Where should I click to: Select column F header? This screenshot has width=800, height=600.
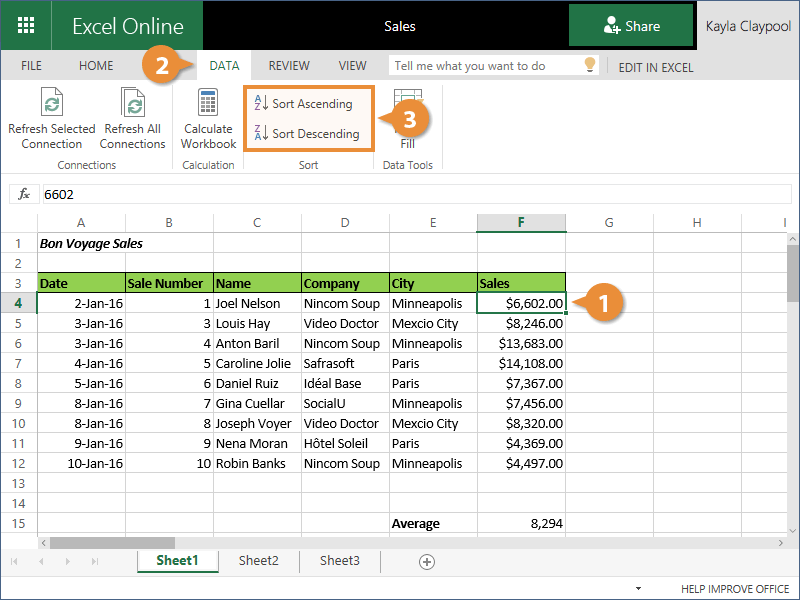coord(521,223)
